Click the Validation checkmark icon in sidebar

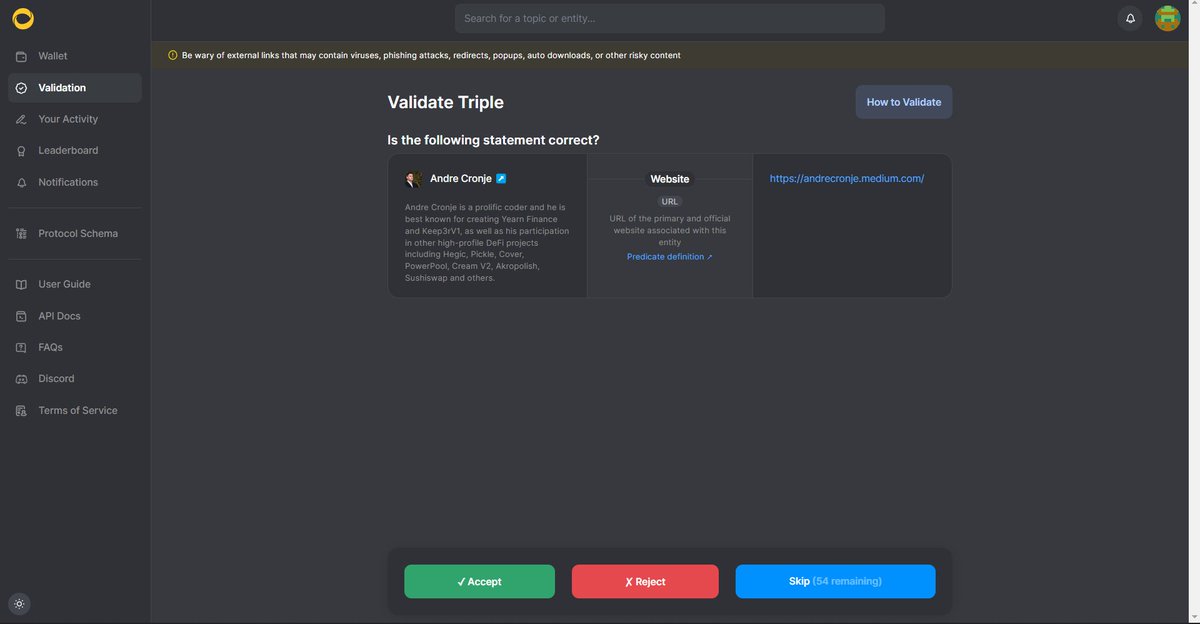pyautogui.click(x=21, y=88)
